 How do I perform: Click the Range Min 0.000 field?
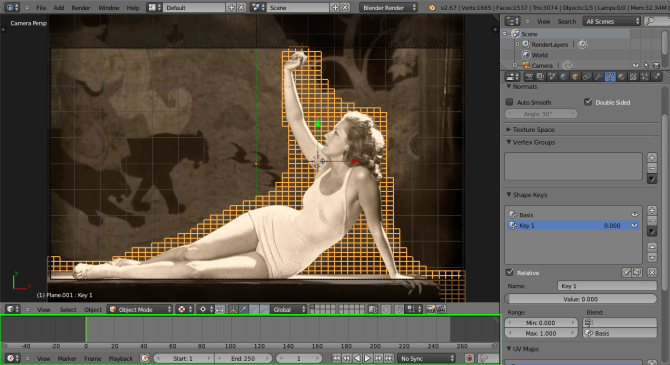pos(541,322)
